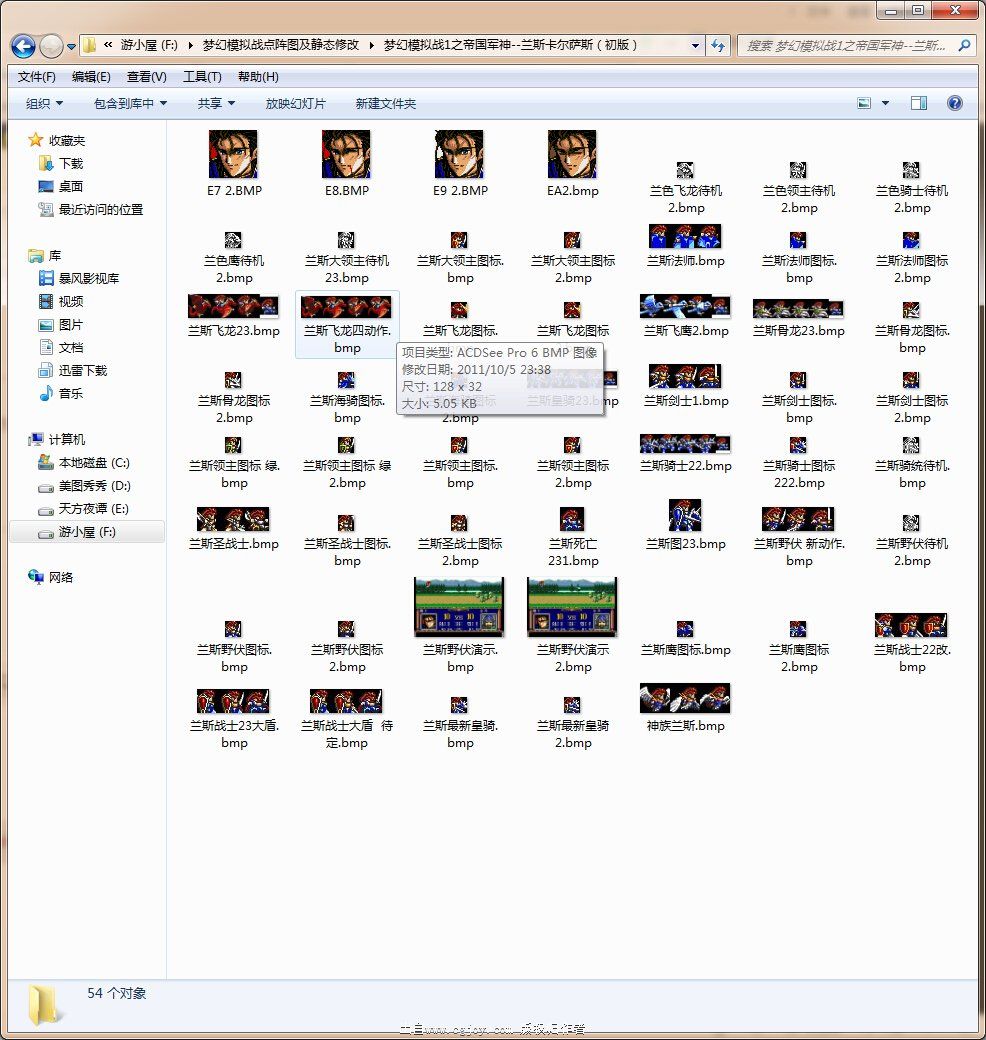Image resolution: width=986 pixels, height=1040 pixels.
Task: Open the Help question mark icon
Action: coord(954,103)
